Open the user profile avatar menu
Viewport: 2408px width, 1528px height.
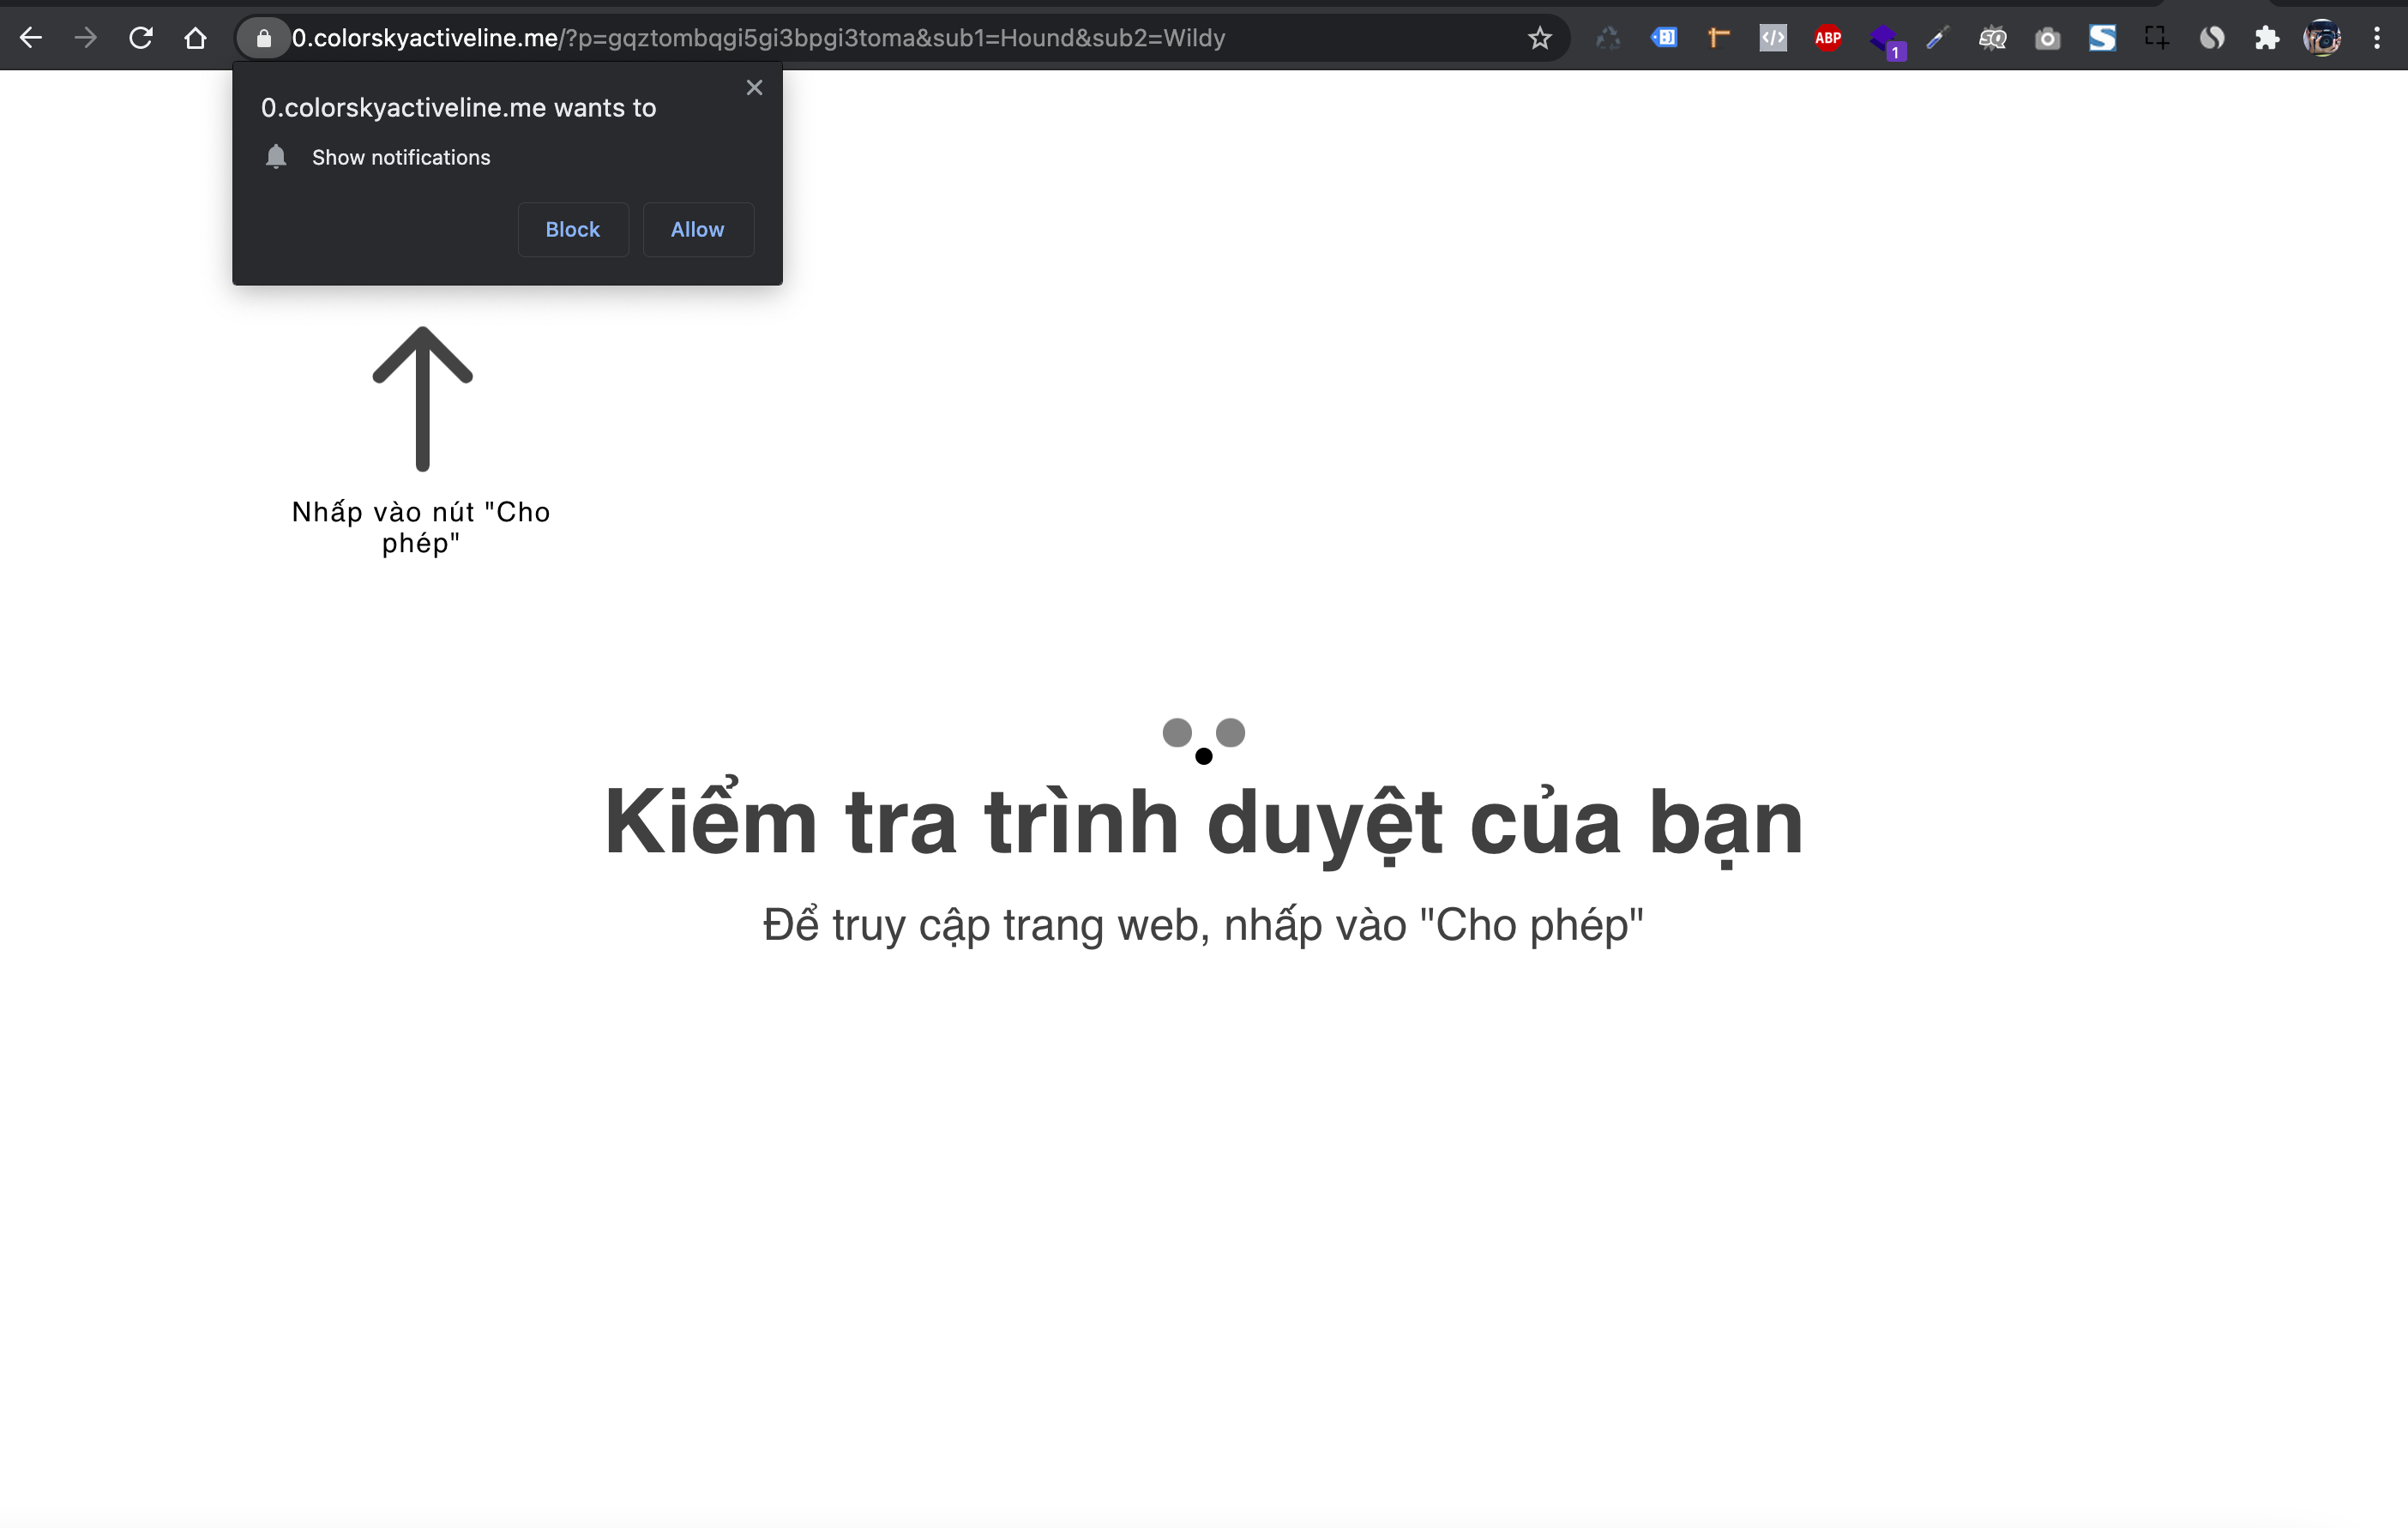coord(2321,38)
